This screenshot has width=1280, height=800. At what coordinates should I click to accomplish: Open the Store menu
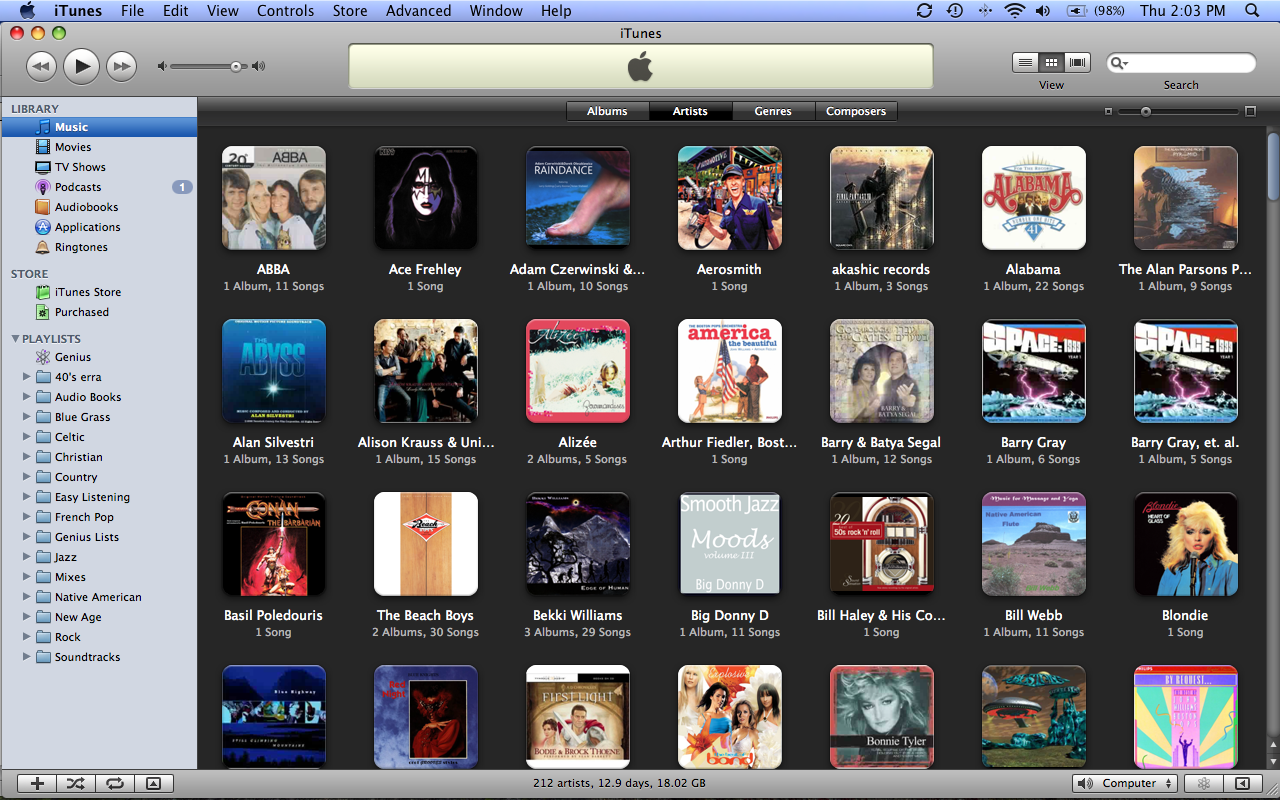pos(350,11)
